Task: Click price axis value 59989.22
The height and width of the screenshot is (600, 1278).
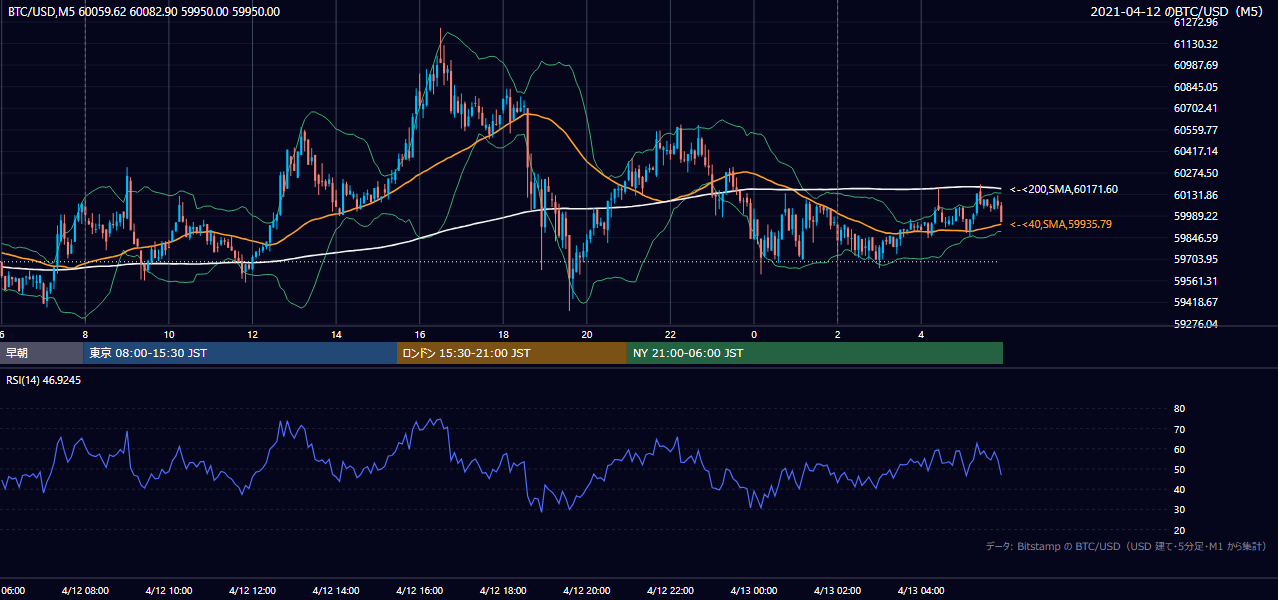Action: (1195, 216)
